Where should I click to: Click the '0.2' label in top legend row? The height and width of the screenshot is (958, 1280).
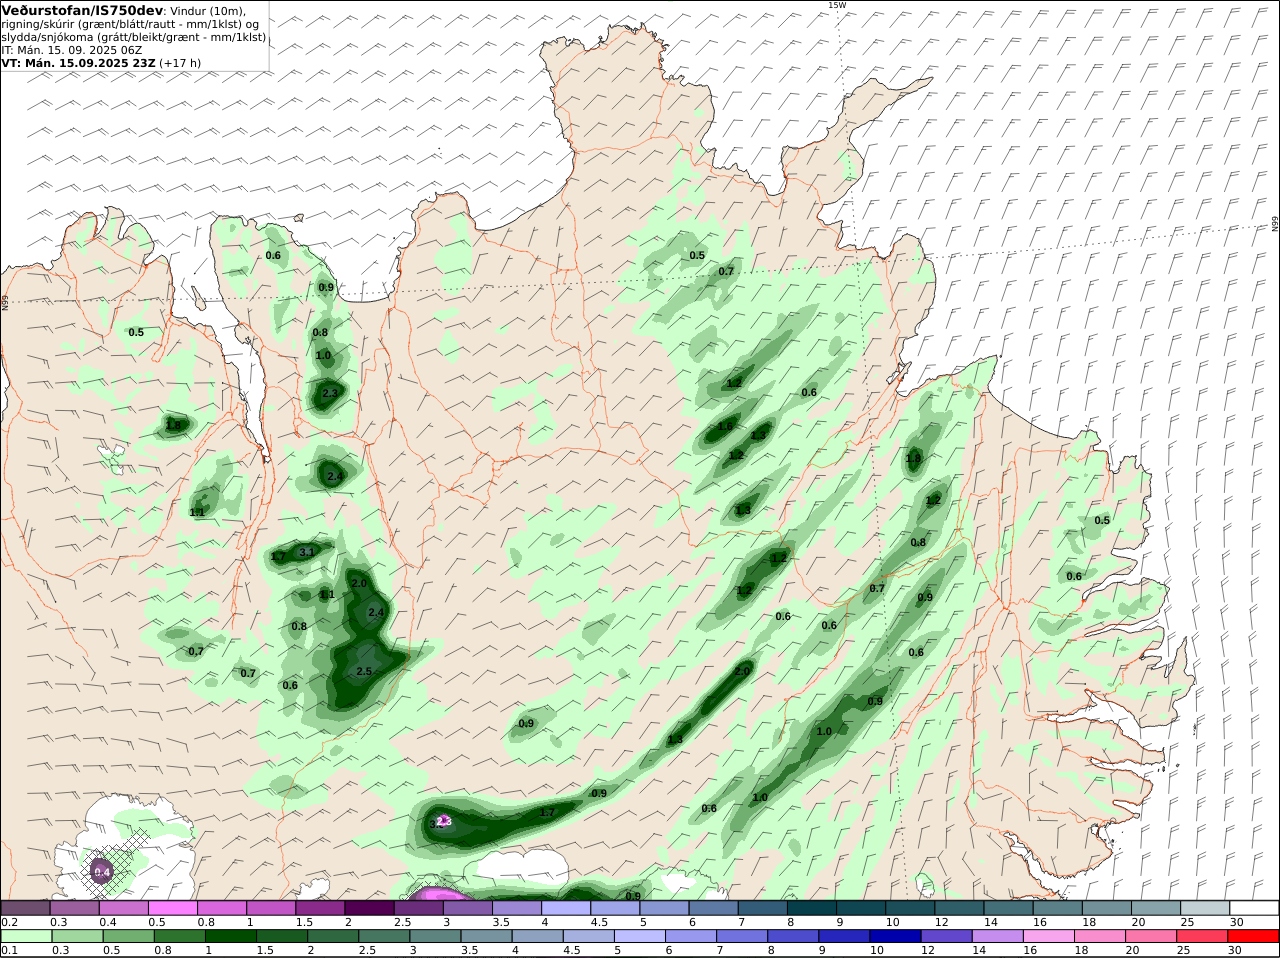tap(9, 922)
